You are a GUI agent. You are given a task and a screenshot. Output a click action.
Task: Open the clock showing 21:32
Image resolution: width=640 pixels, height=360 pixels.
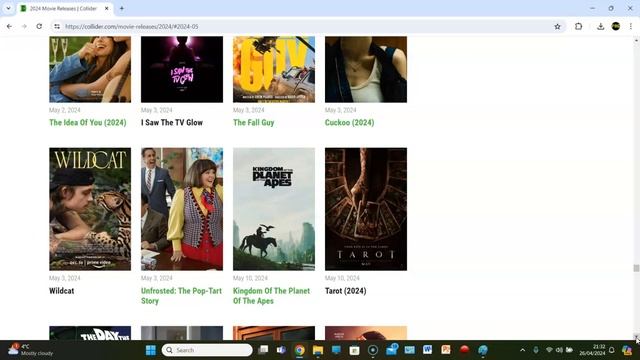(x=592, y=350)
